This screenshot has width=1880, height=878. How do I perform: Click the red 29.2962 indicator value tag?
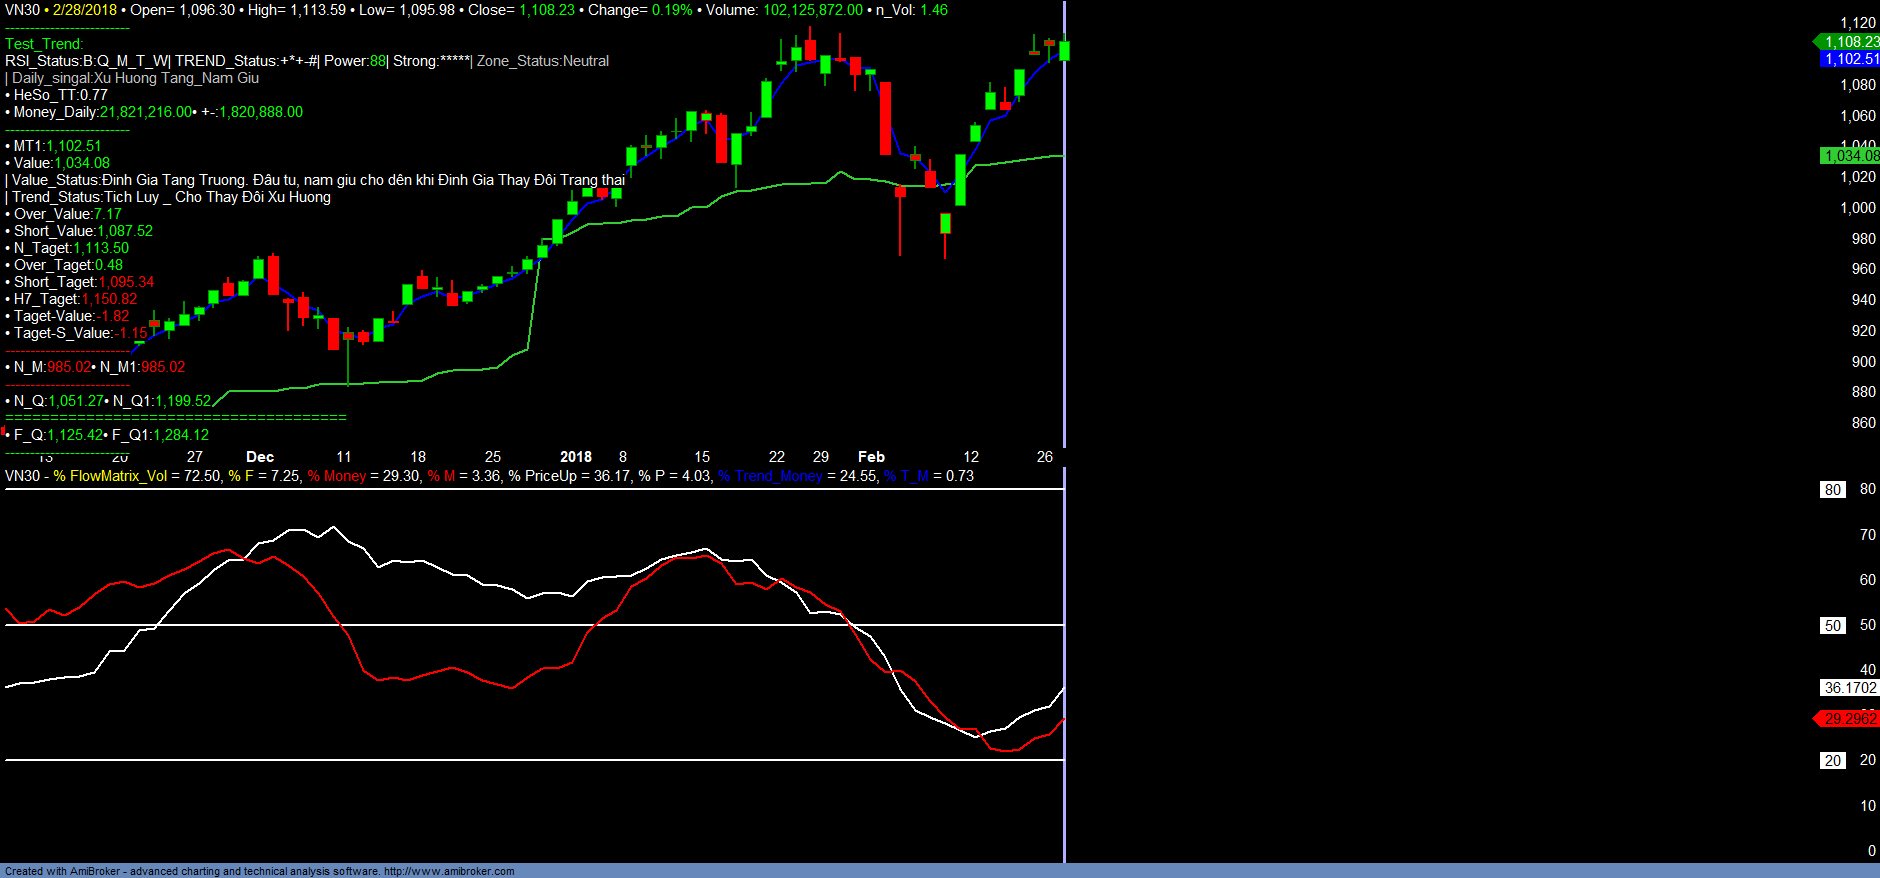tap(1849, 719)
